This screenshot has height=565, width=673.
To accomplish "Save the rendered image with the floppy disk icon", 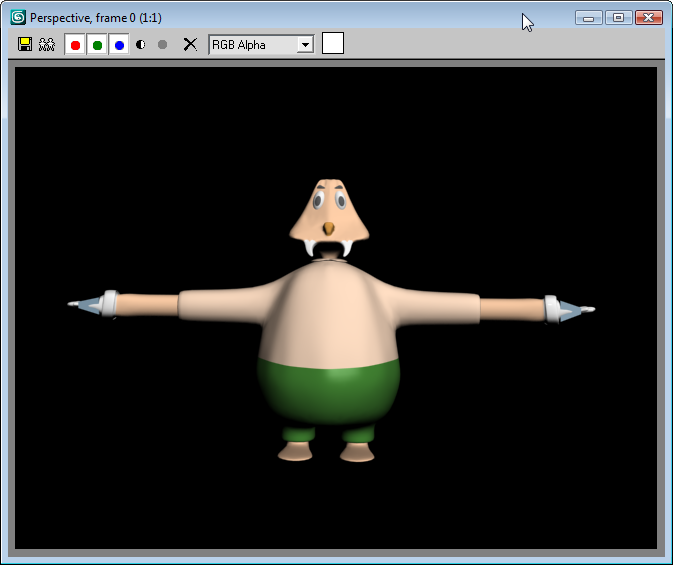I will coord(25,44).
